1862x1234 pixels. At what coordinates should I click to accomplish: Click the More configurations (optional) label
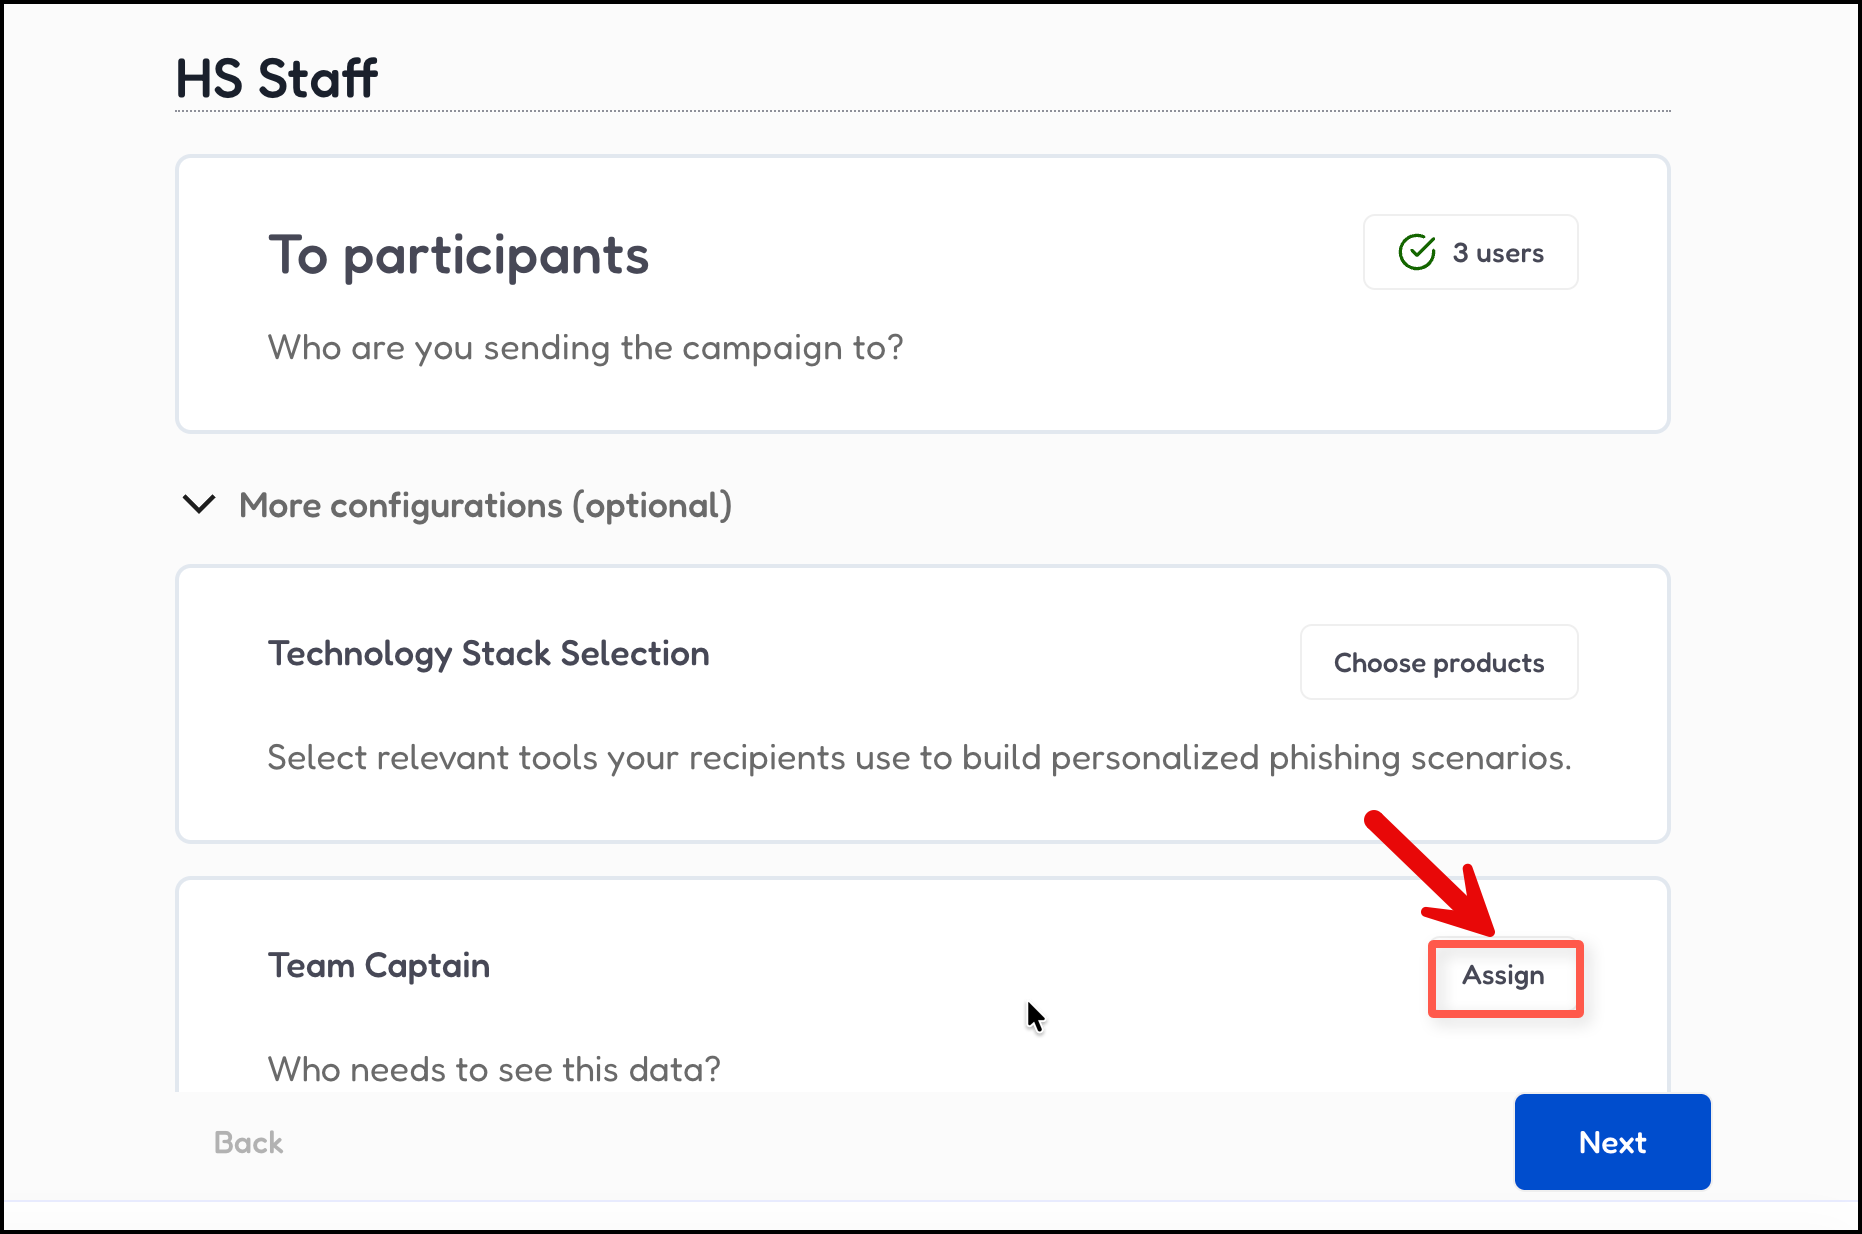click(x=485, y=506)
